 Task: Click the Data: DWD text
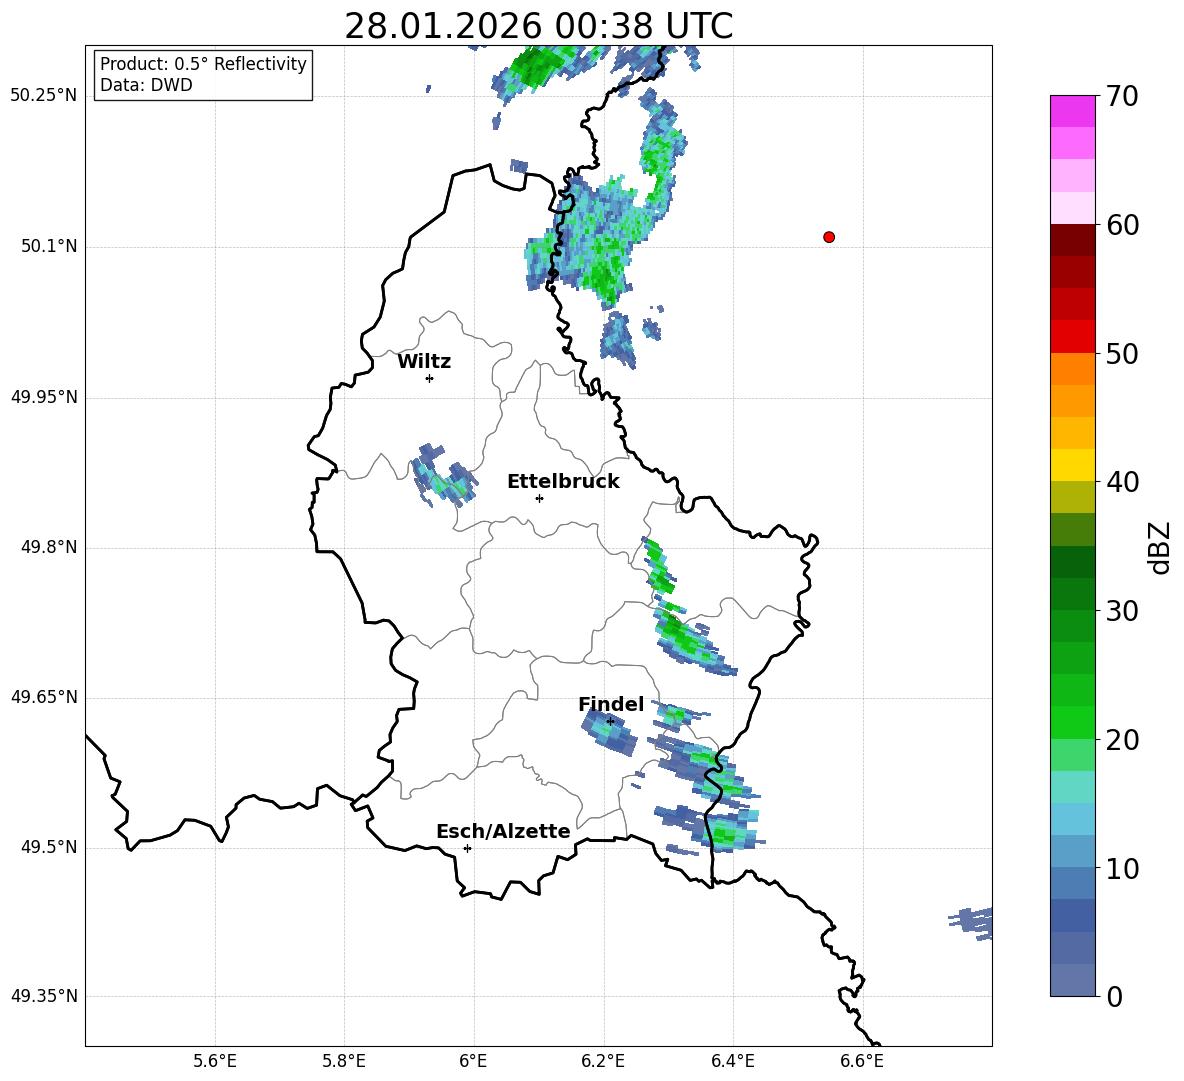click(146, 85)
